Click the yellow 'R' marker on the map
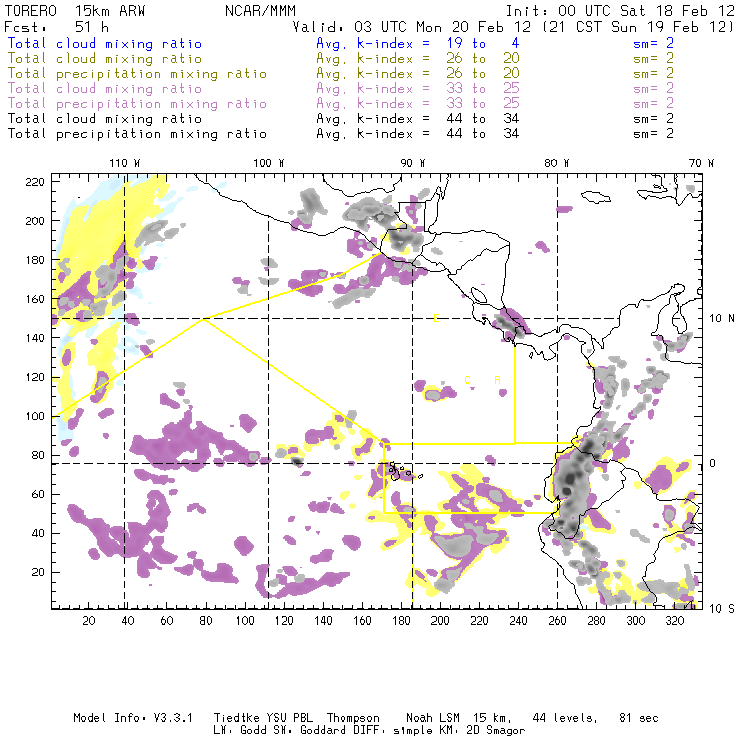Screen dimensions: 740x740 tap(497, 380)
